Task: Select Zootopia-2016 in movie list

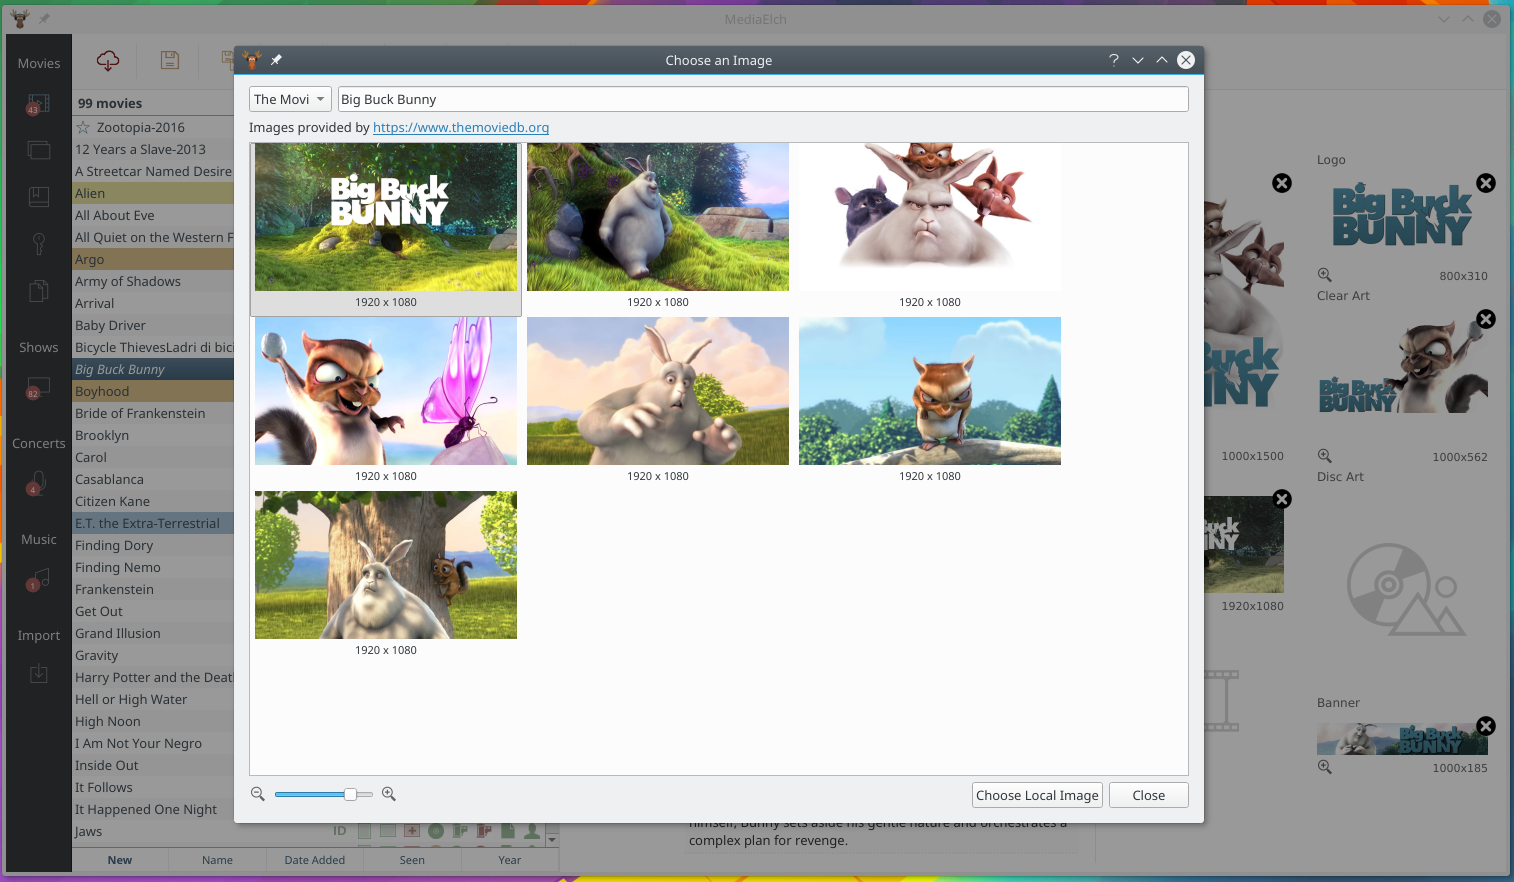Action: click(153, 128)
